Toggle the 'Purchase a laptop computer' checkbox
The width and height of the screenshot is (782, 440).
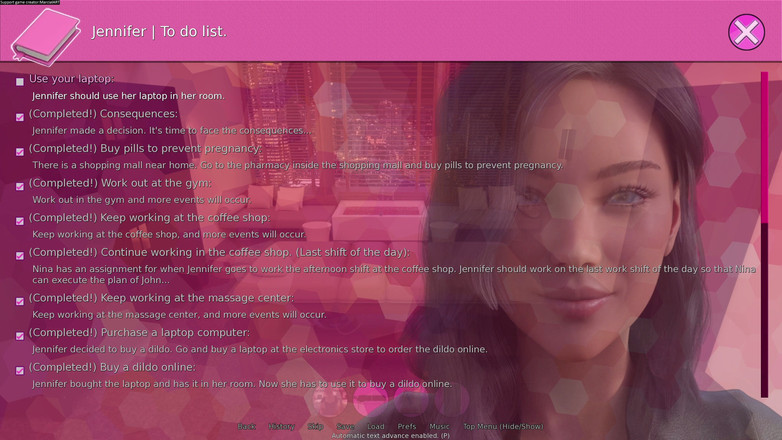20,336
